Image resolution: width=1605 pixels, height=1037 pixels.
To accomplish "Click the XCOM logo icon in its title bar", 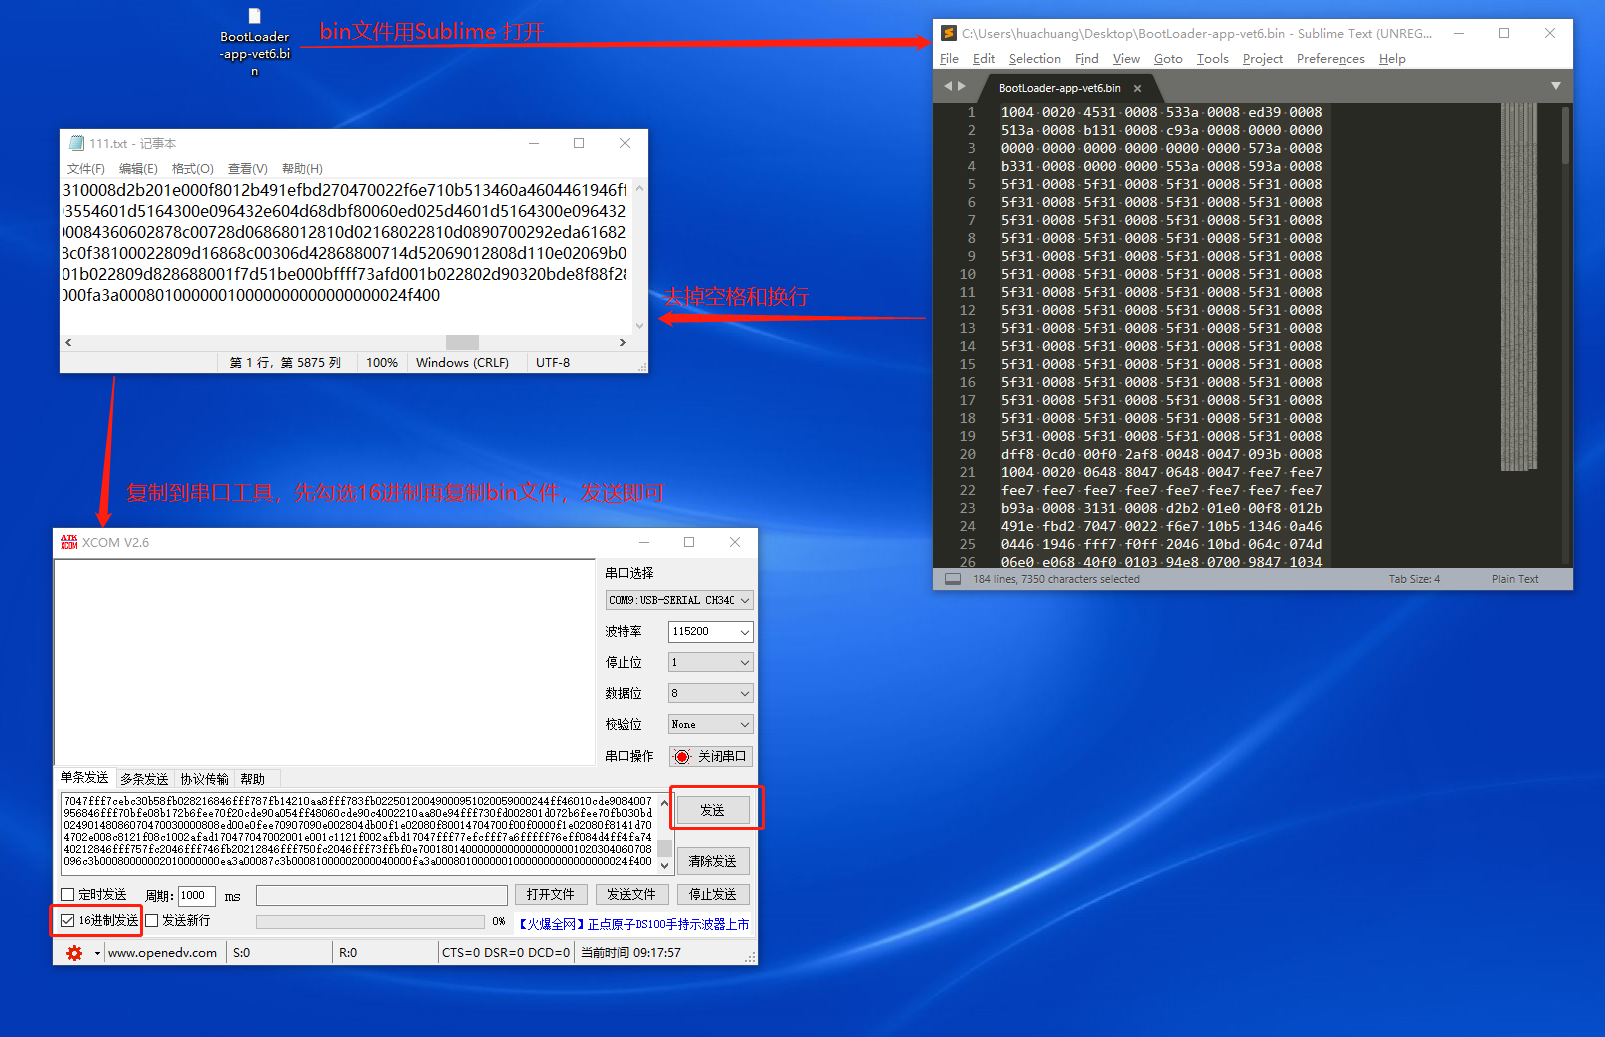I will point(70,542).
